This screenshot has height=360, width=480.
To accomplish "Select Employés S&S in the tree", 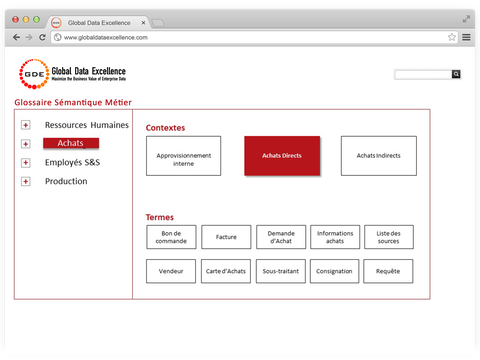I will [x=72, y=162].
